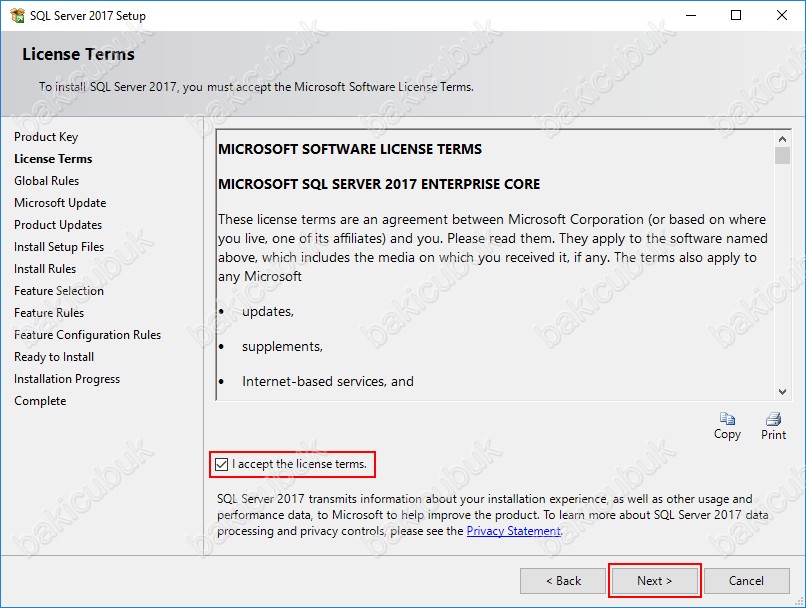Select Global Rules step in sidebar
The image size is (806, 608).
tap(46, 181)
